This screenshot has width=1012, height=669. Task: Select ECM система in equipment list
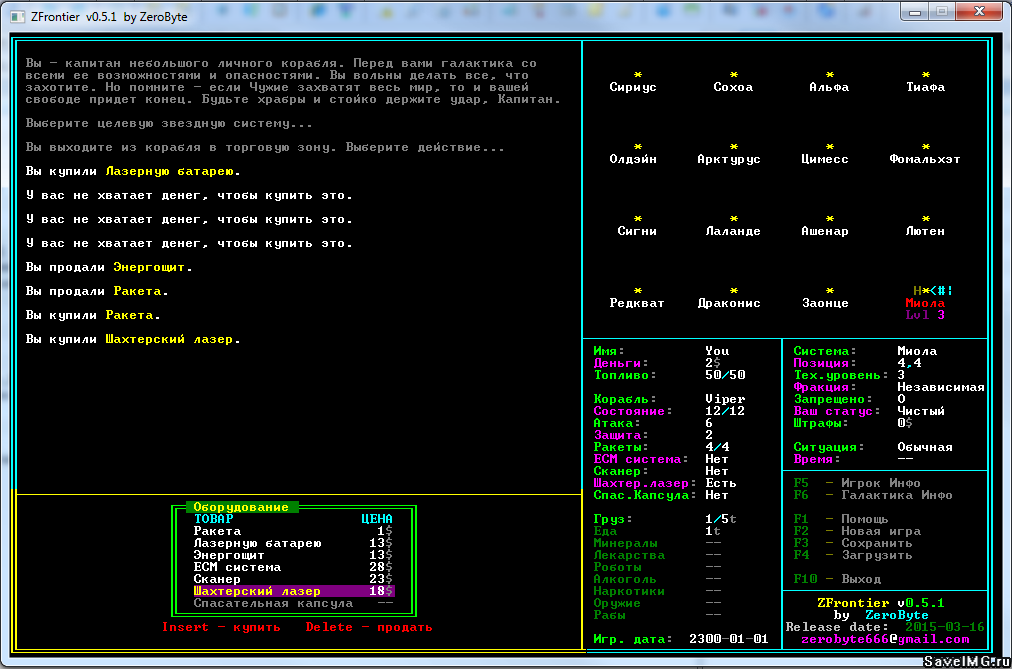pyautogui.click(x=237, y=567)
